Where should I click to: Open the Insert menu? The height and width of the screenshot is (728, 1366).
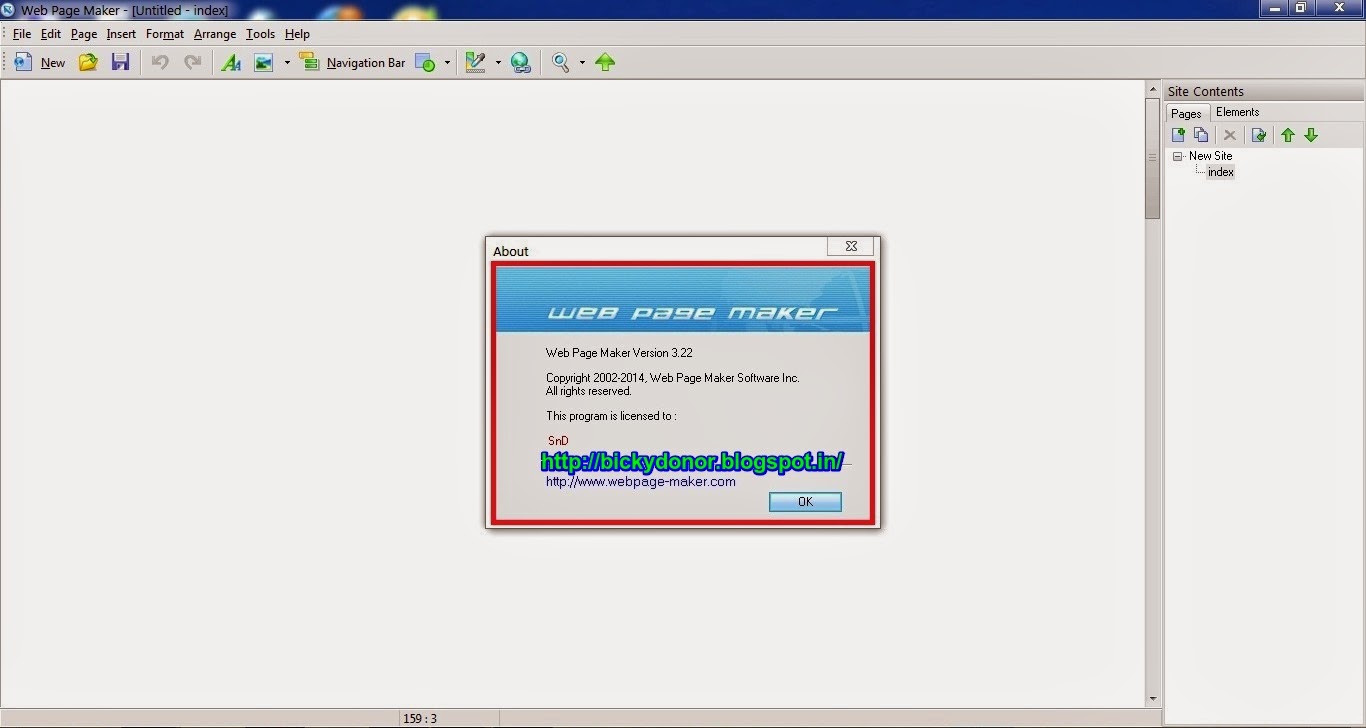(x=121, y=34)
